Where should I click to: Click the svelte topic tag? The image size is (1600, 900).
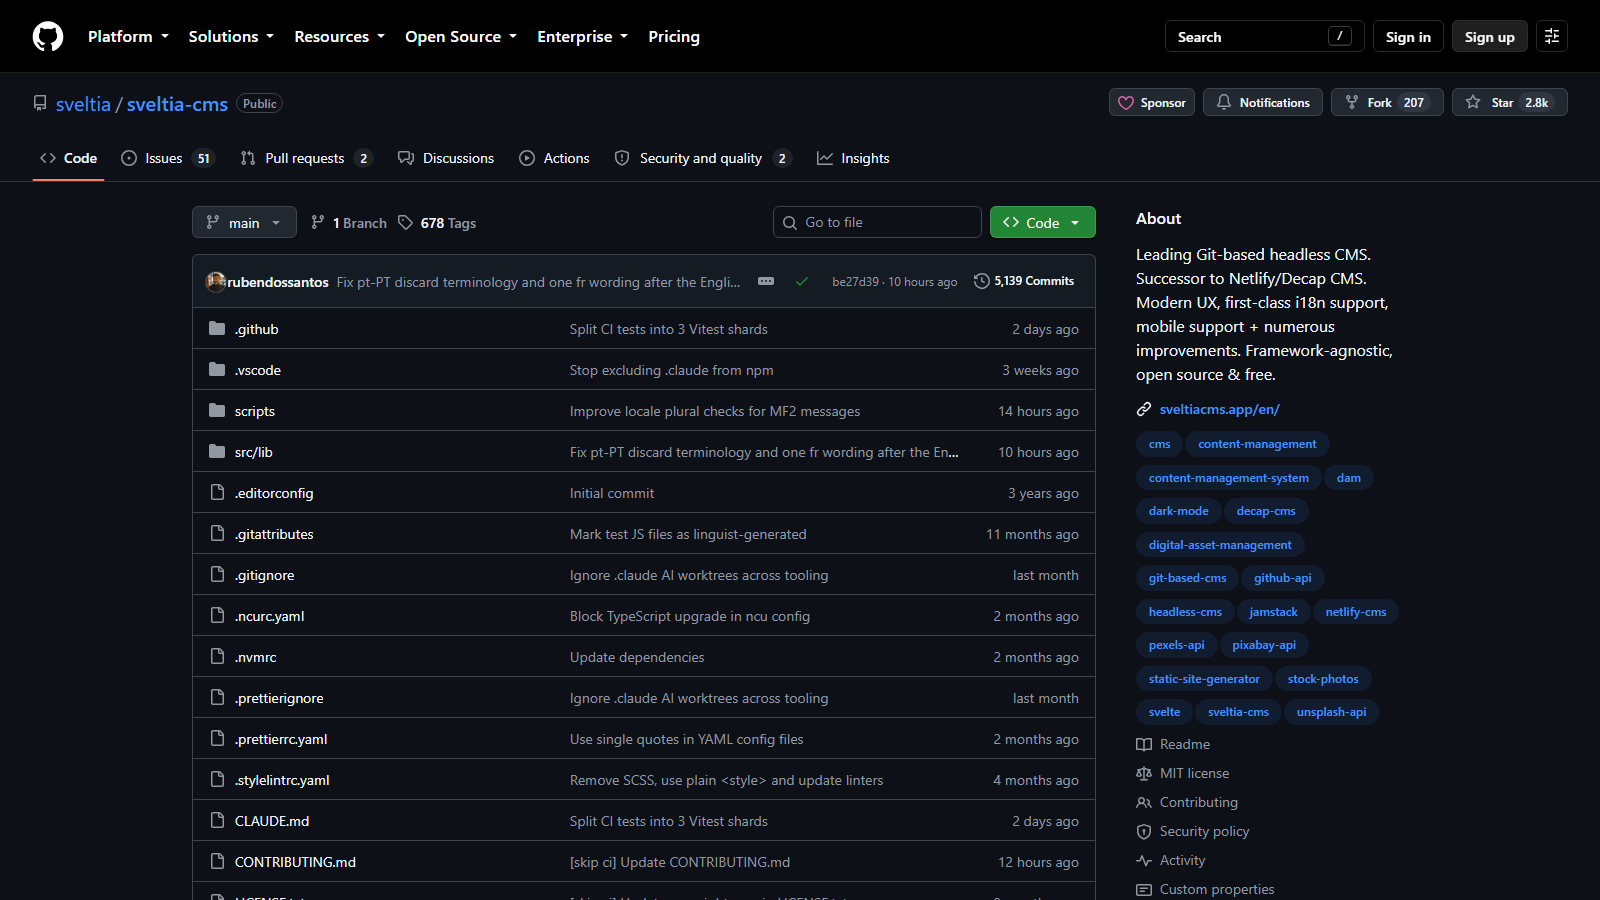[1164, 712]
